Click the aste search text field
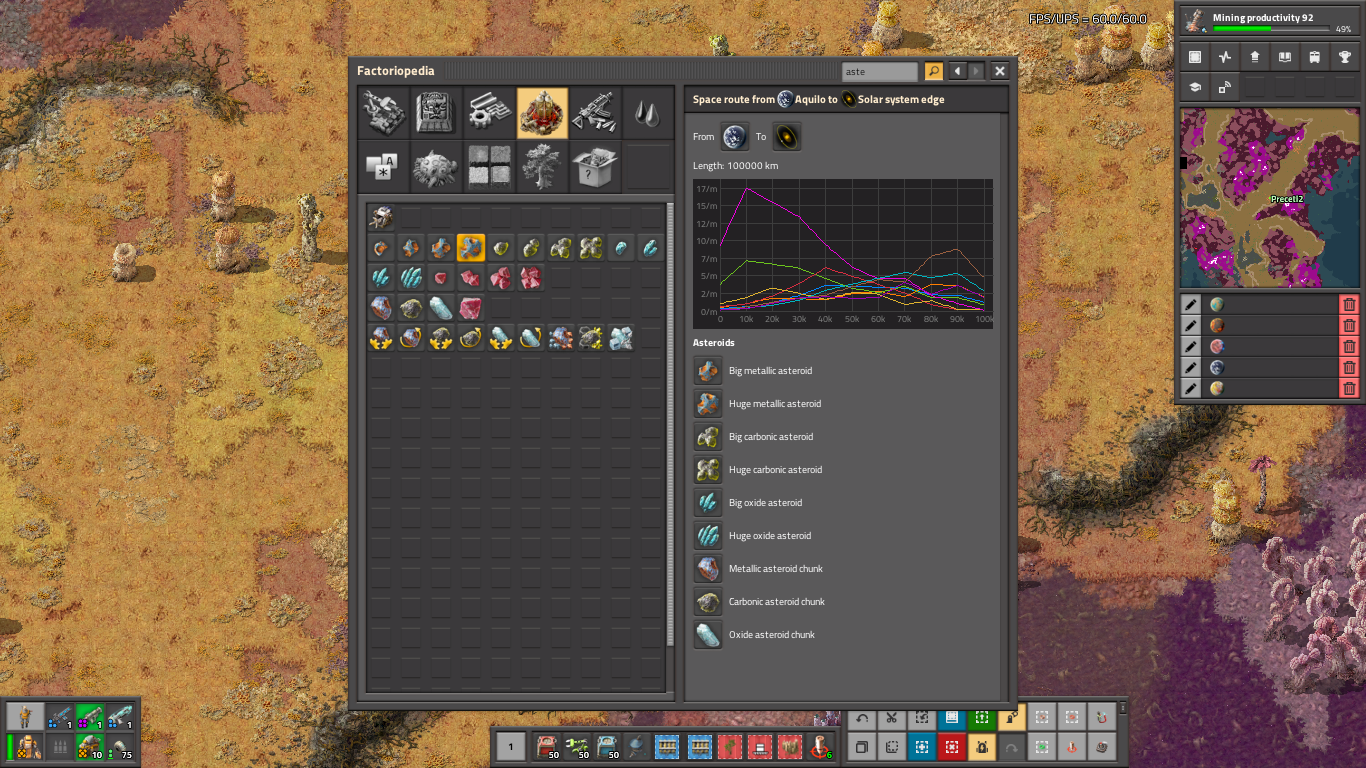This screenshot has height=768, width=1366. [x=879, y=71]
